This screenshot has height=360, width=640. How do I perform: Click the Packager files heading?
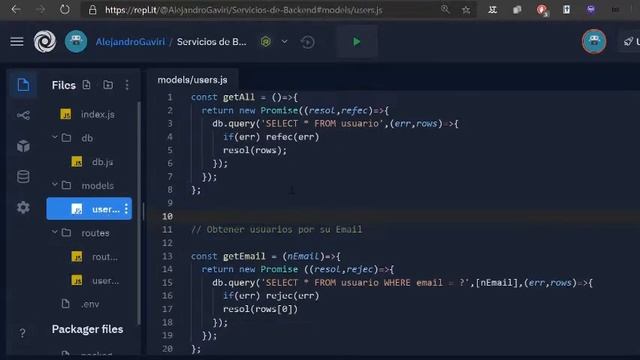pyautogui.click(x=87, y=329)
